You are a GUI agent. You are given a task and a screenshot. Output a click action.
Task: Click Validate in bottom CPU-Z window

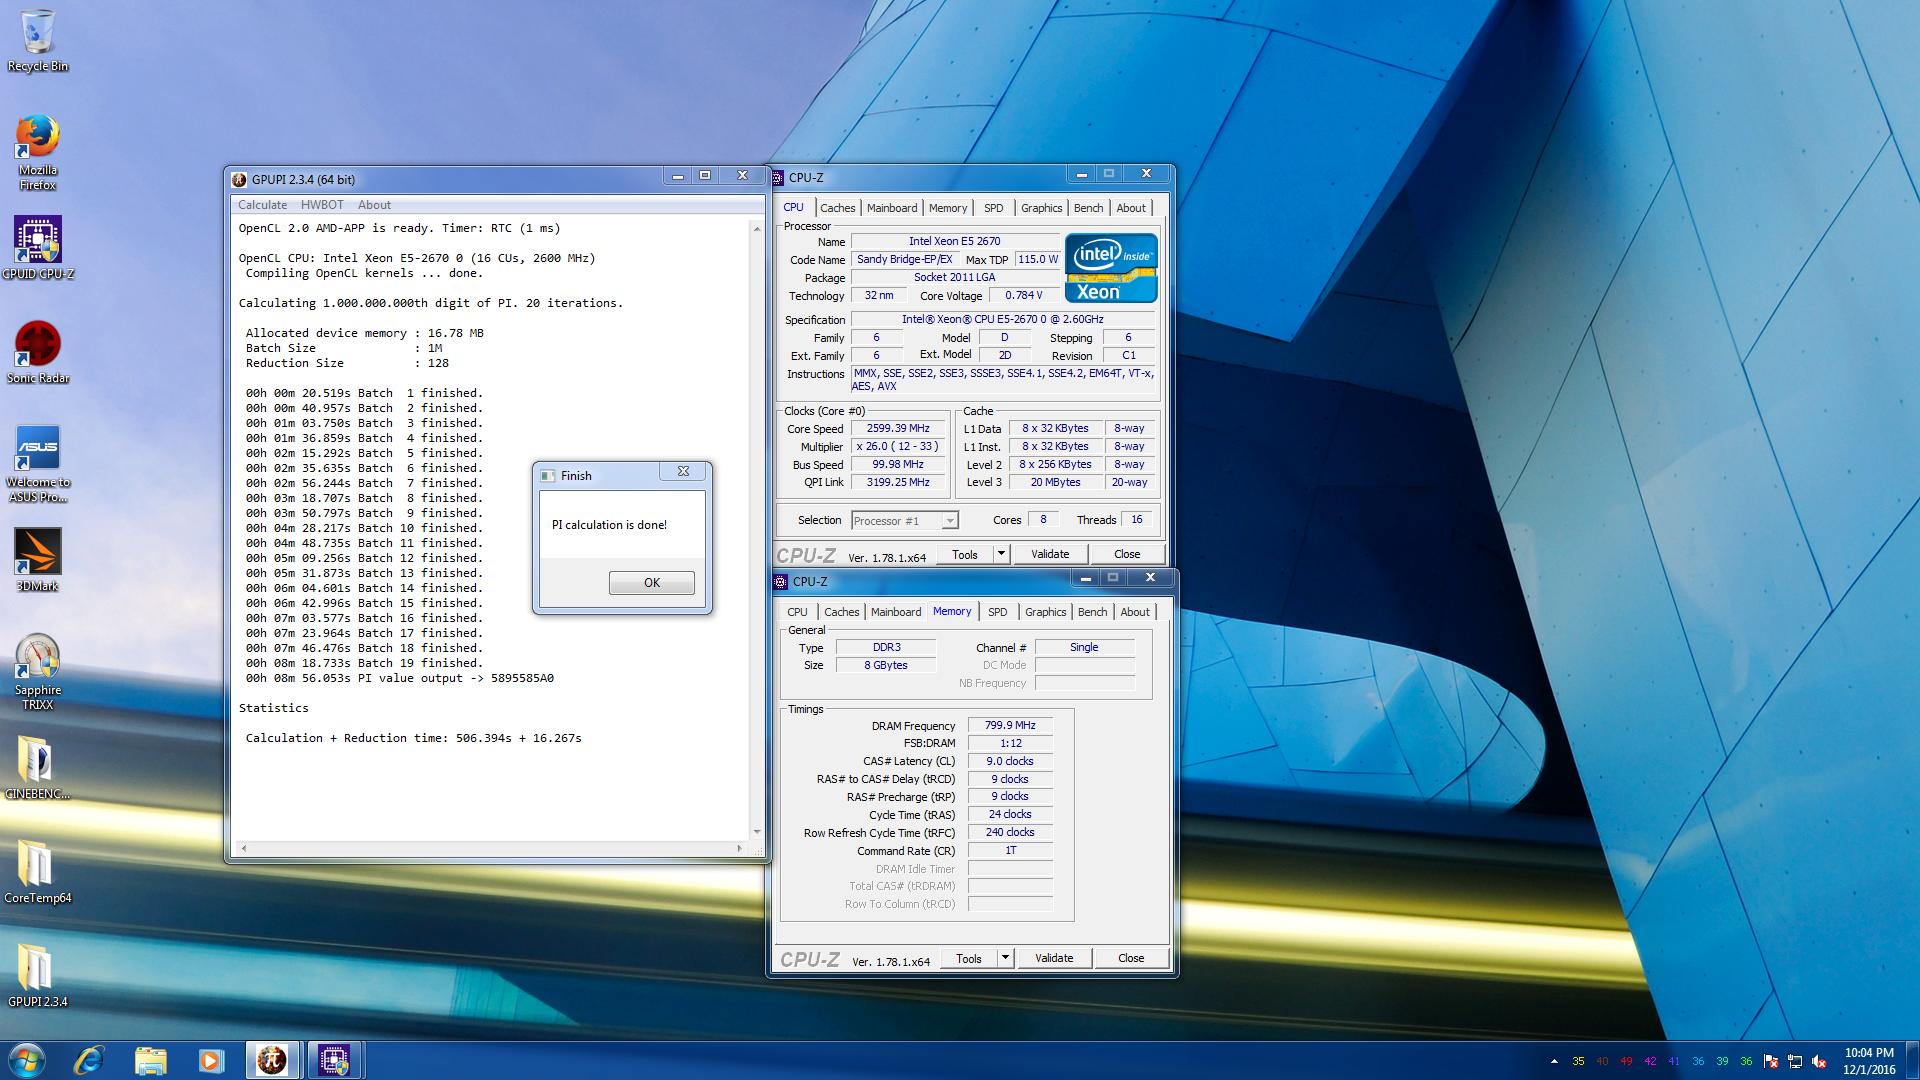point(1054,959)
